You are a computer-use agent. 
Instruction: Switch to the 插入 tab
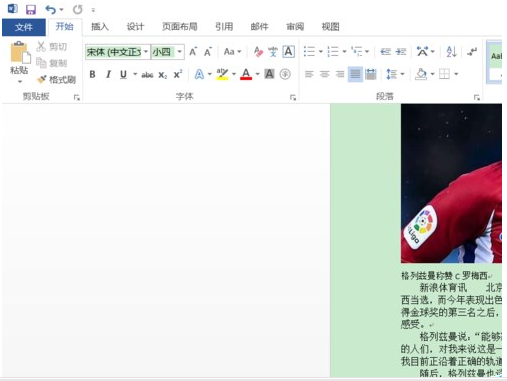100,27
